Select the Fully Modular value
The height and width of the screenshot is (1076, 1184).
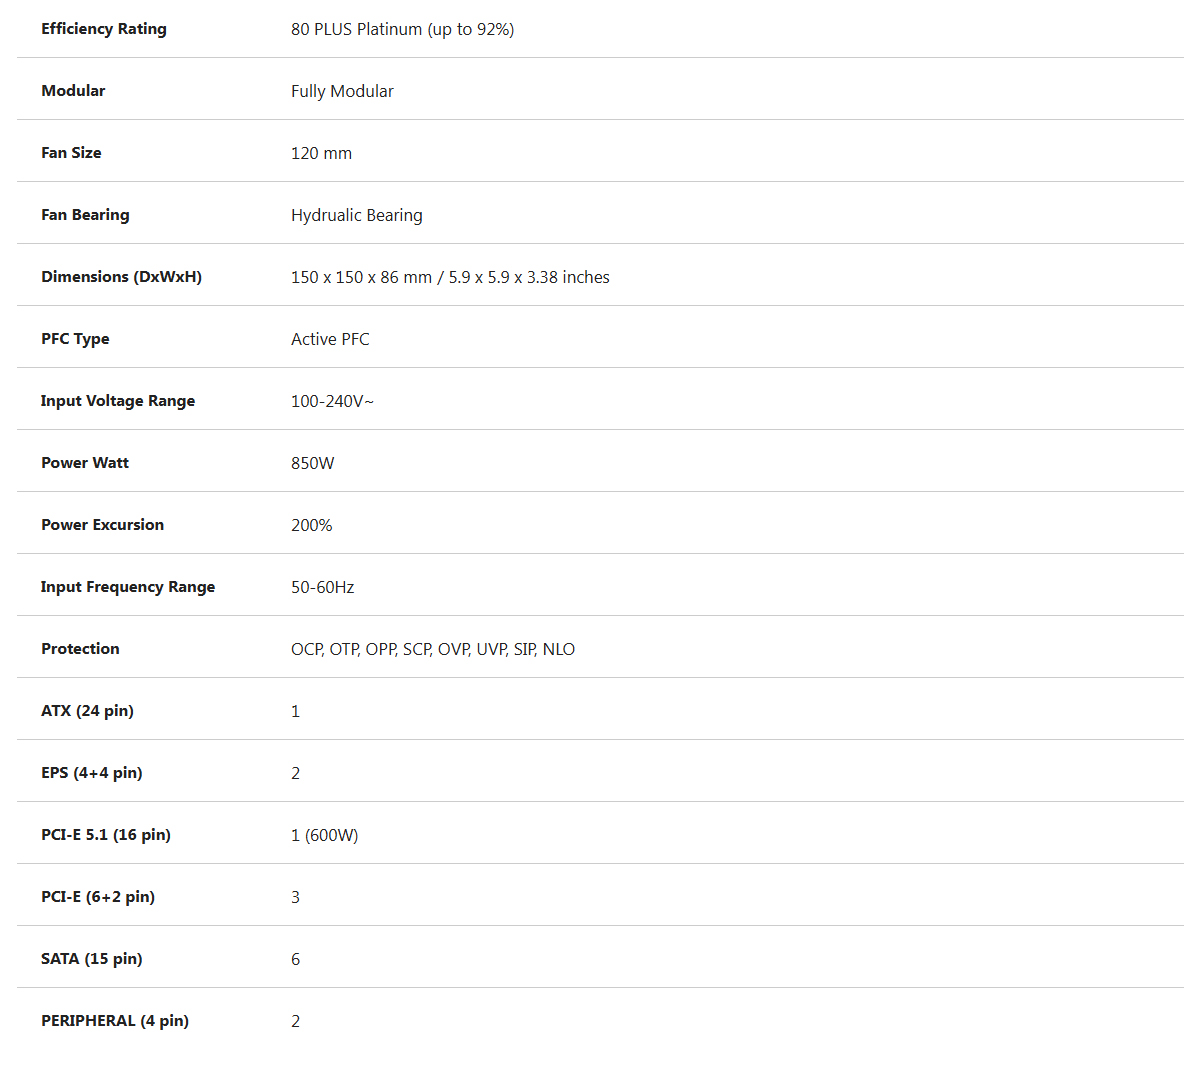click(342, 91)
